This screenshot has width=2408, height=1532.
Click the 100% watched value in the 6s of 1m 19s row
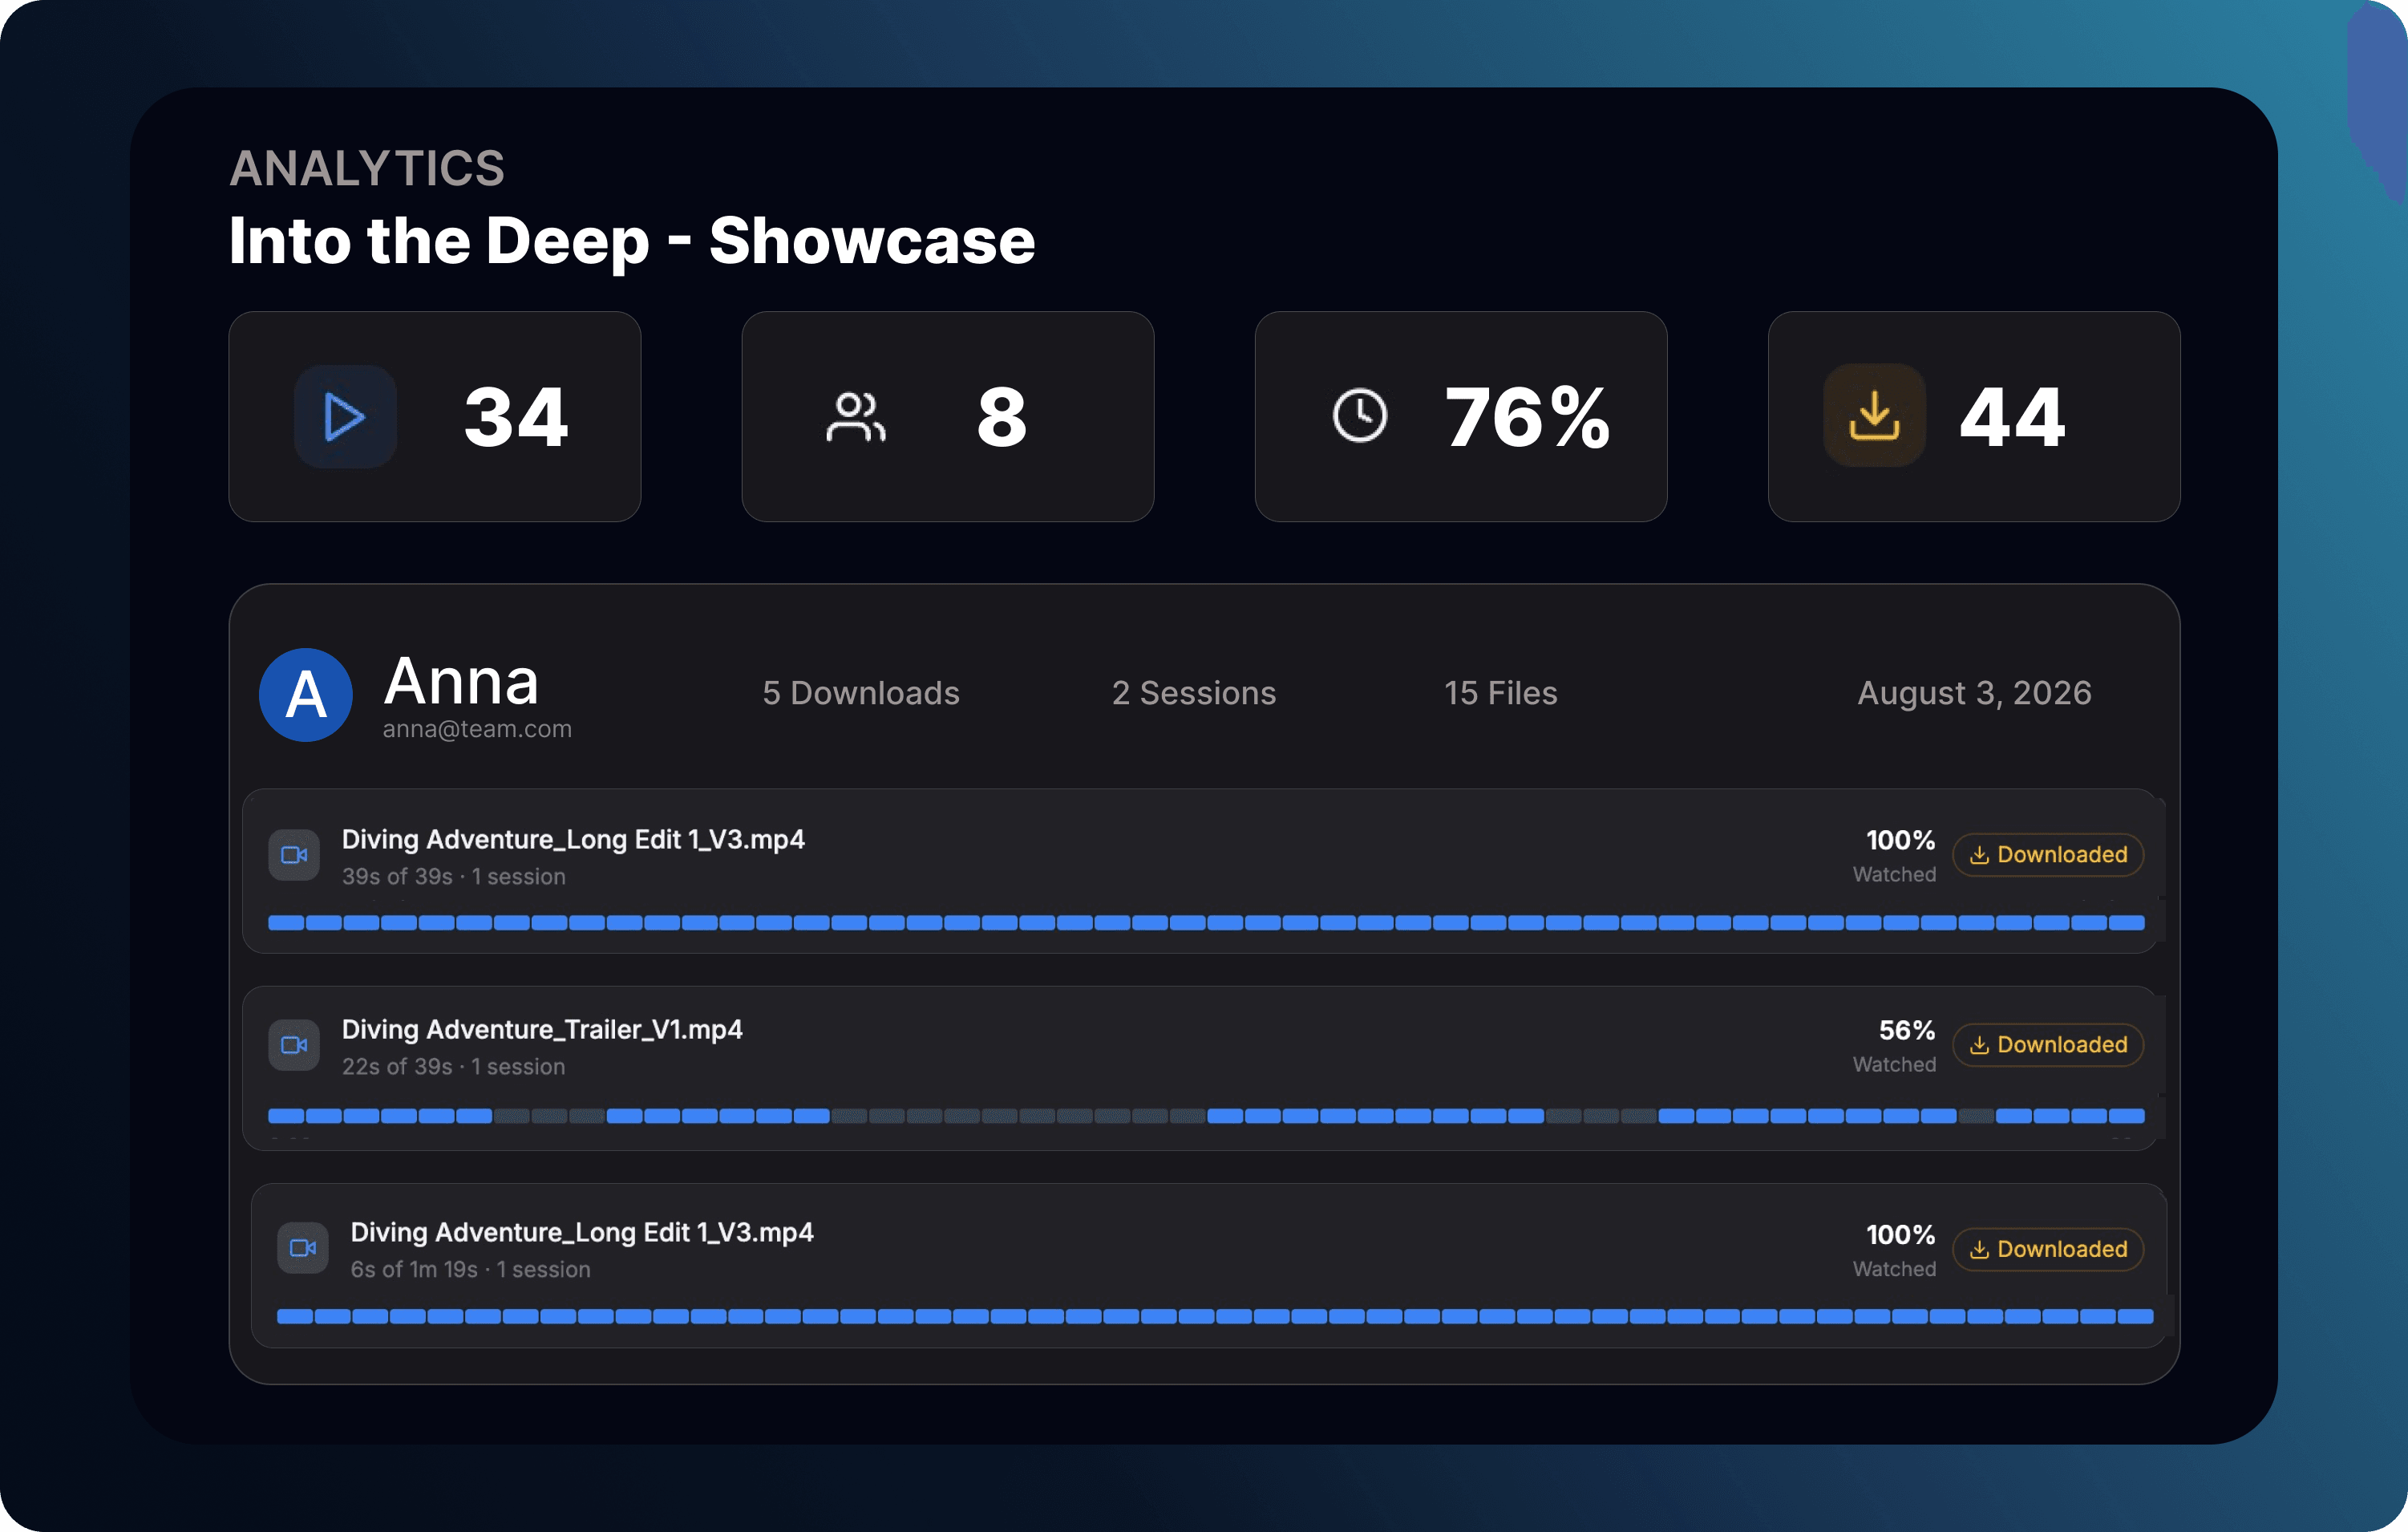pos(1901,1235)
